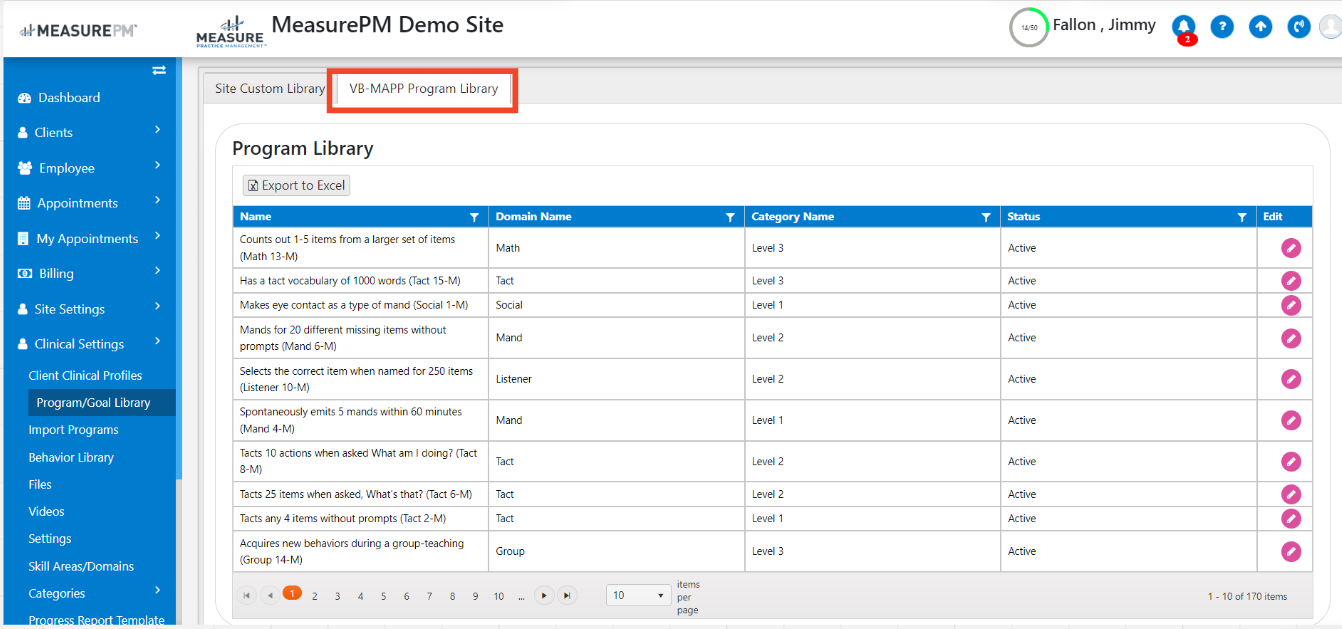
Task: Expand the Appointments sidebar menu
Action: 158,201
